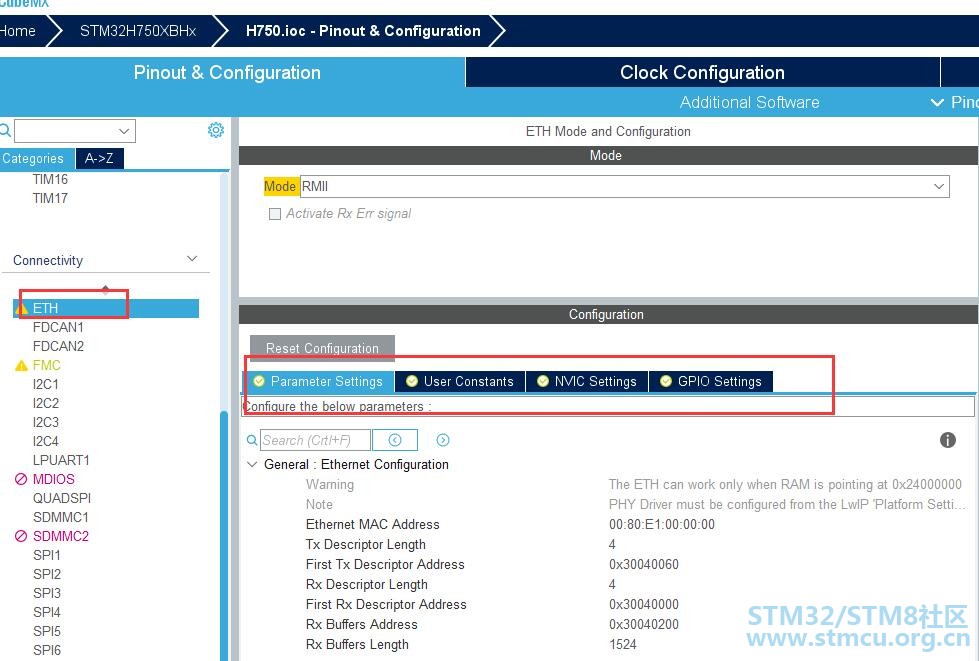Click the next search result arrow
The width and height of the screenshot is (979, 661).
pyautogui.click(x=443, y=440)
